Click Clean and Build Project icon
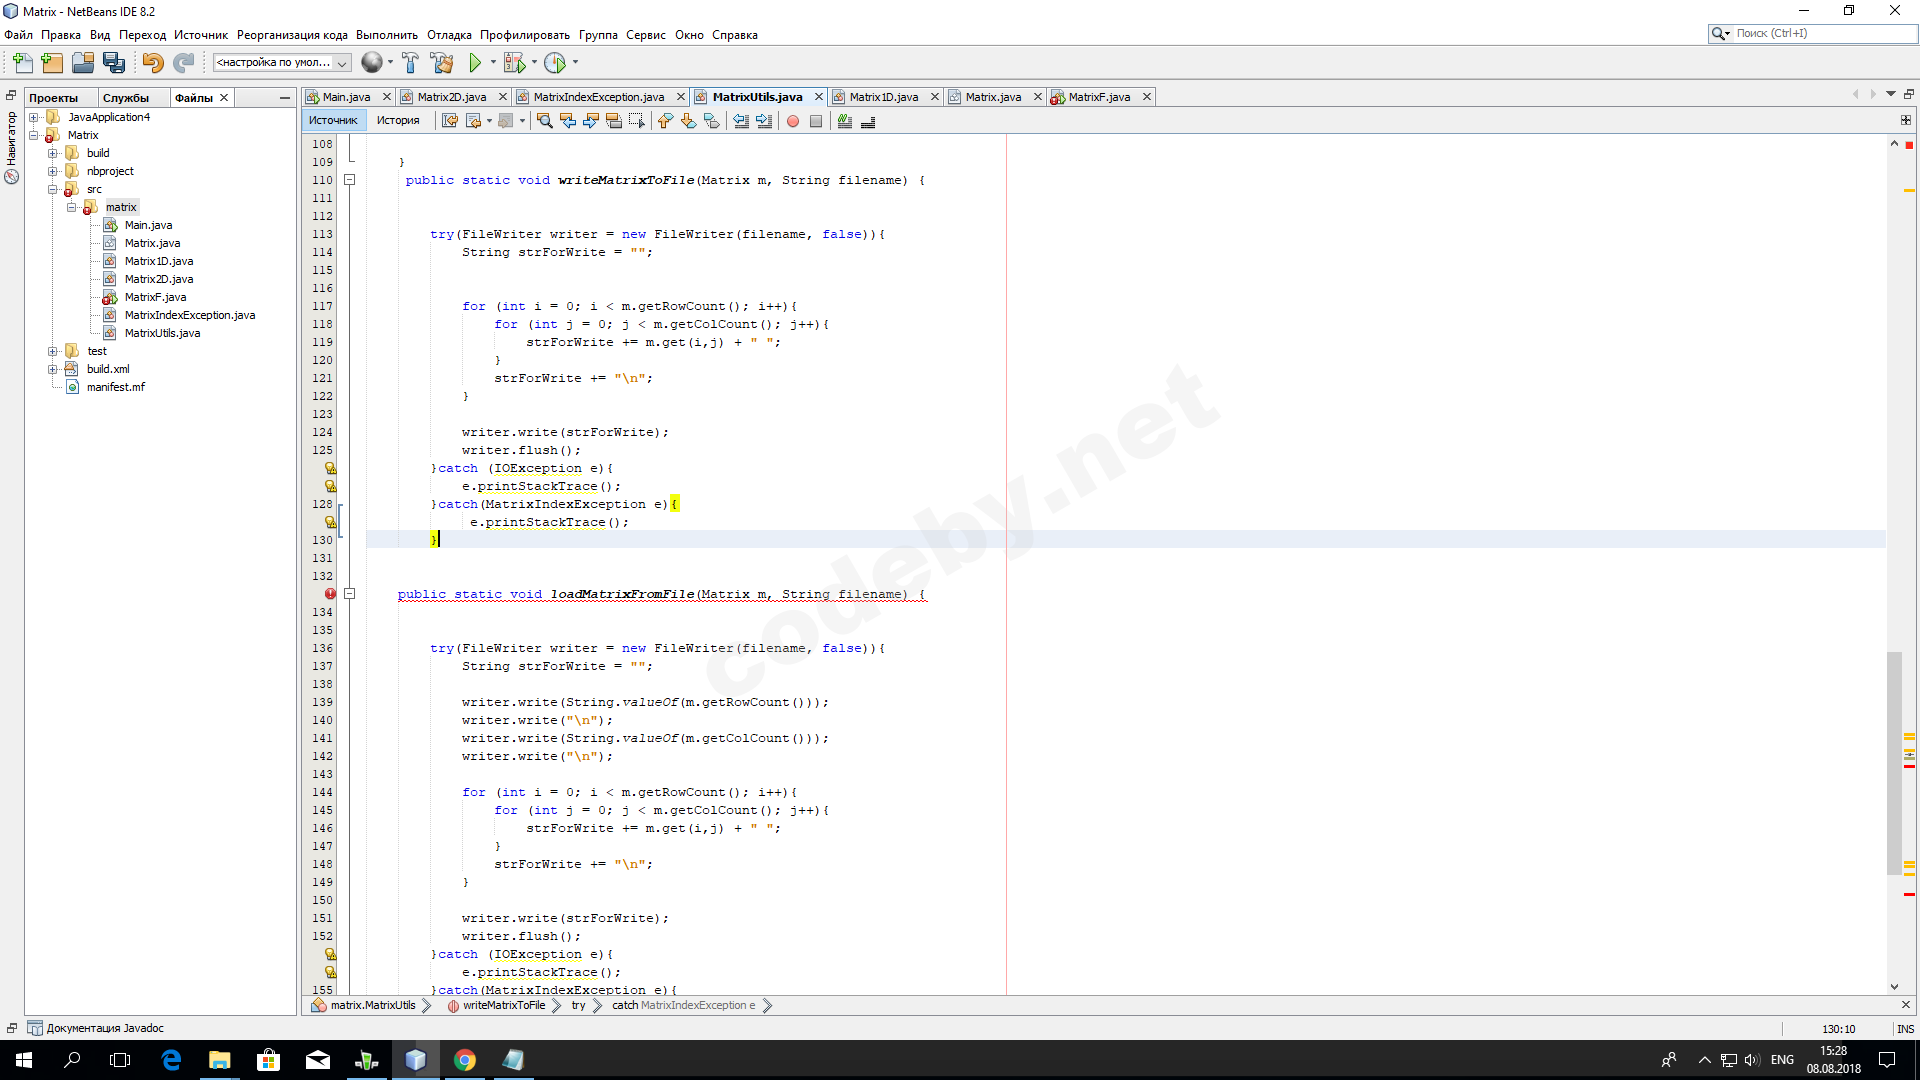This screenshot has width=1920, height=1080. [x=442, y=63]
